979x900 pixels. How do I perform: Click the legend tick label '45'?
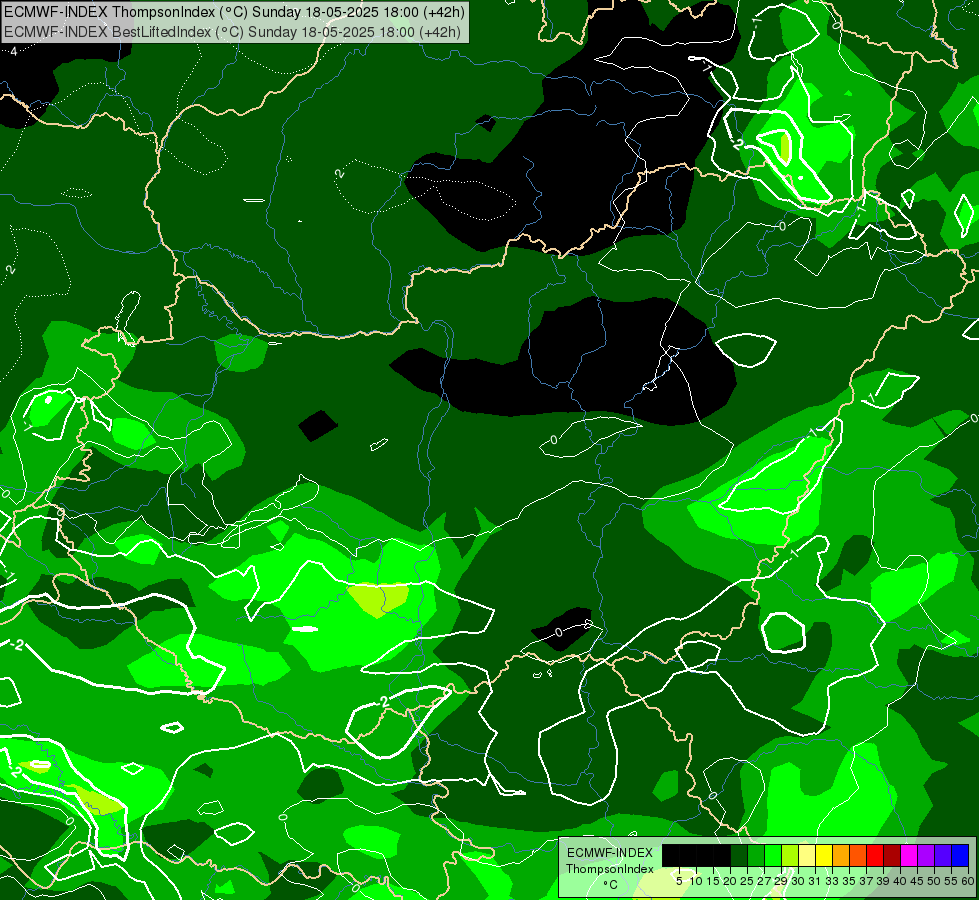[x=917, y=881]
